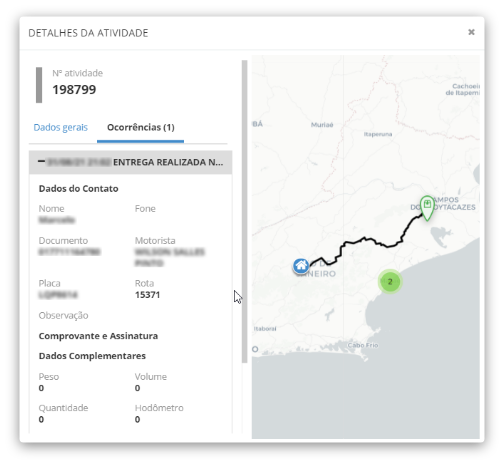Switch to the Dados gerais tab
504x465 pixels.
pyautogui.click(x=60, y=127)
